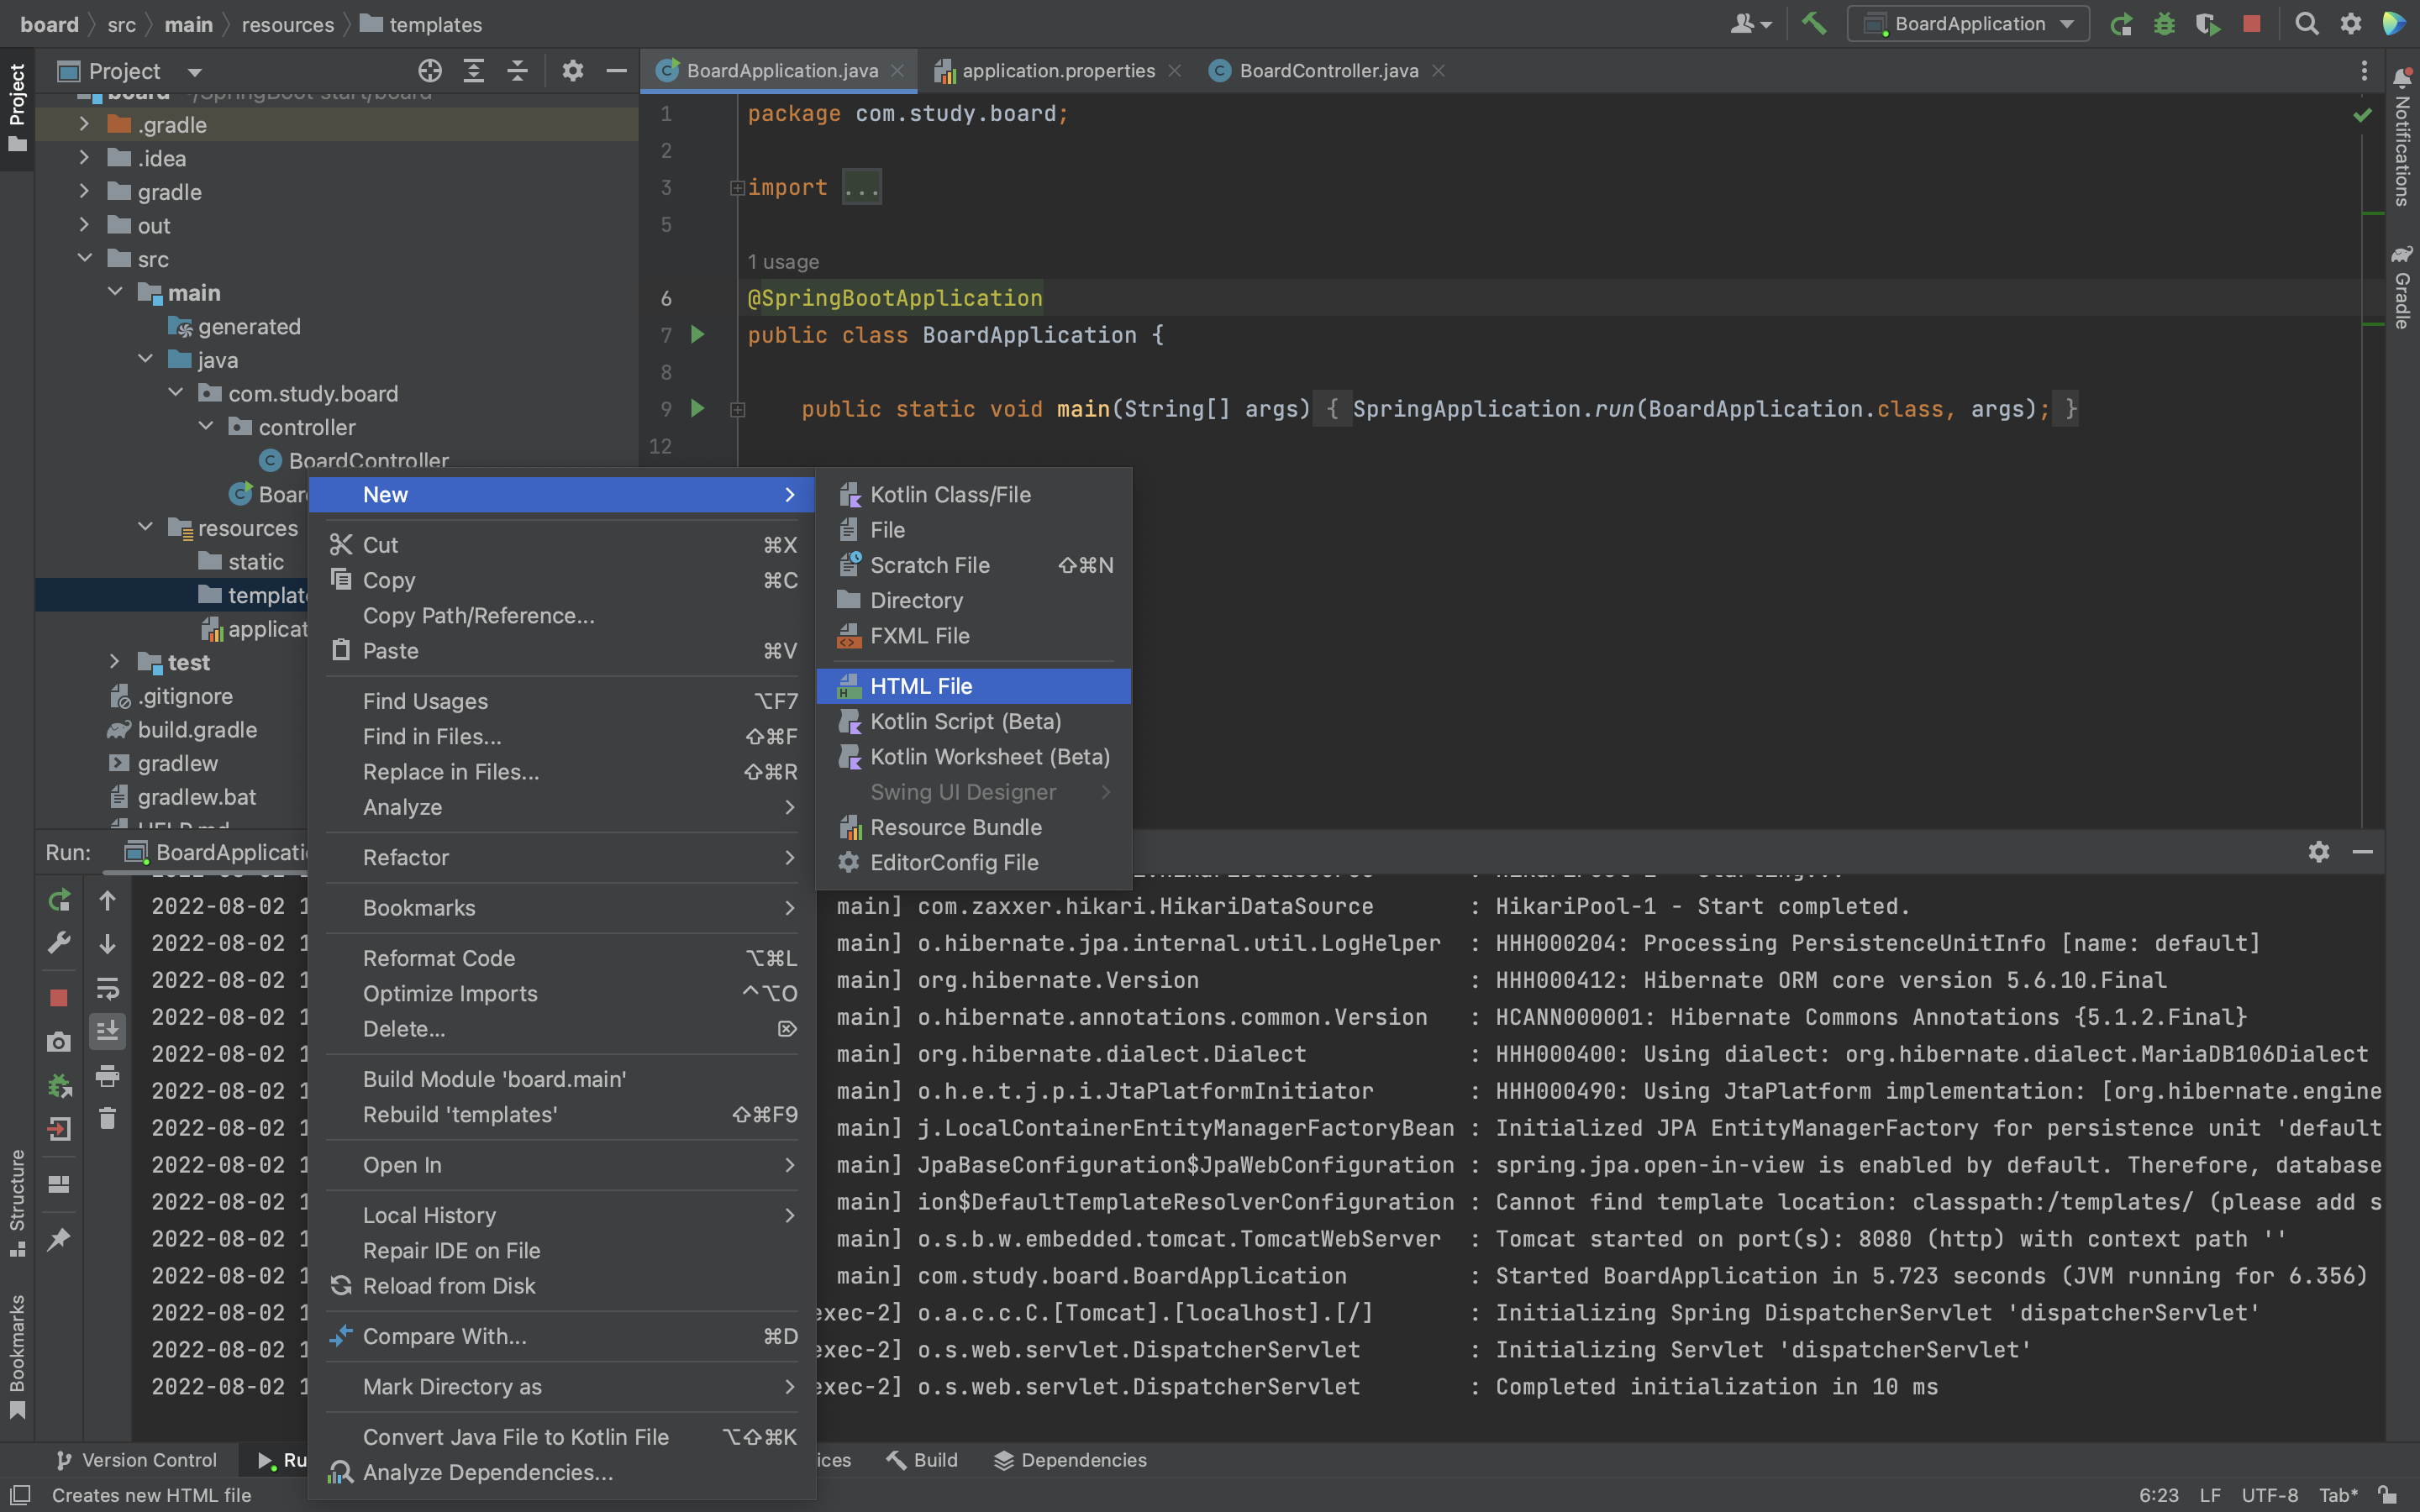Collapse the src folder in project tree
The width and height of the screenshot is (2420, 1512).
84,259
